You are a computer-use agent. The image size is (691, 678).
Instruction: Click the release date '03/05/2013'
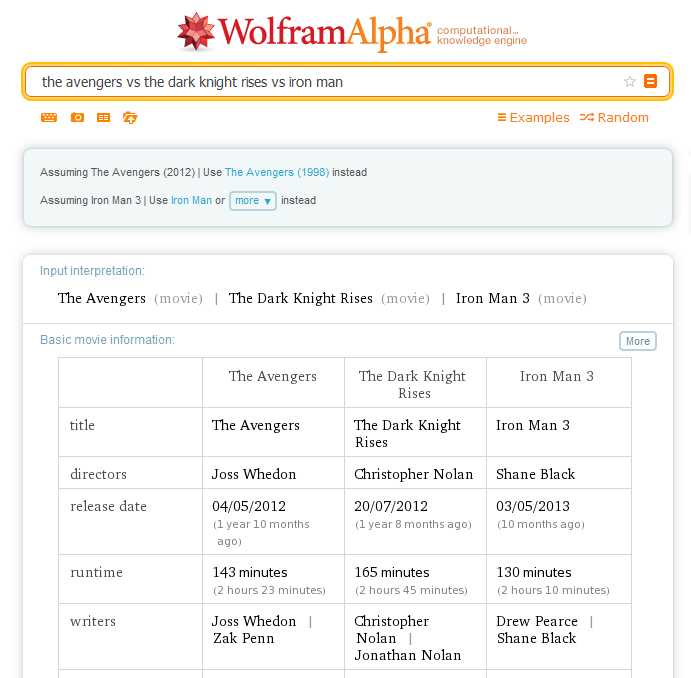click(533, 506)
